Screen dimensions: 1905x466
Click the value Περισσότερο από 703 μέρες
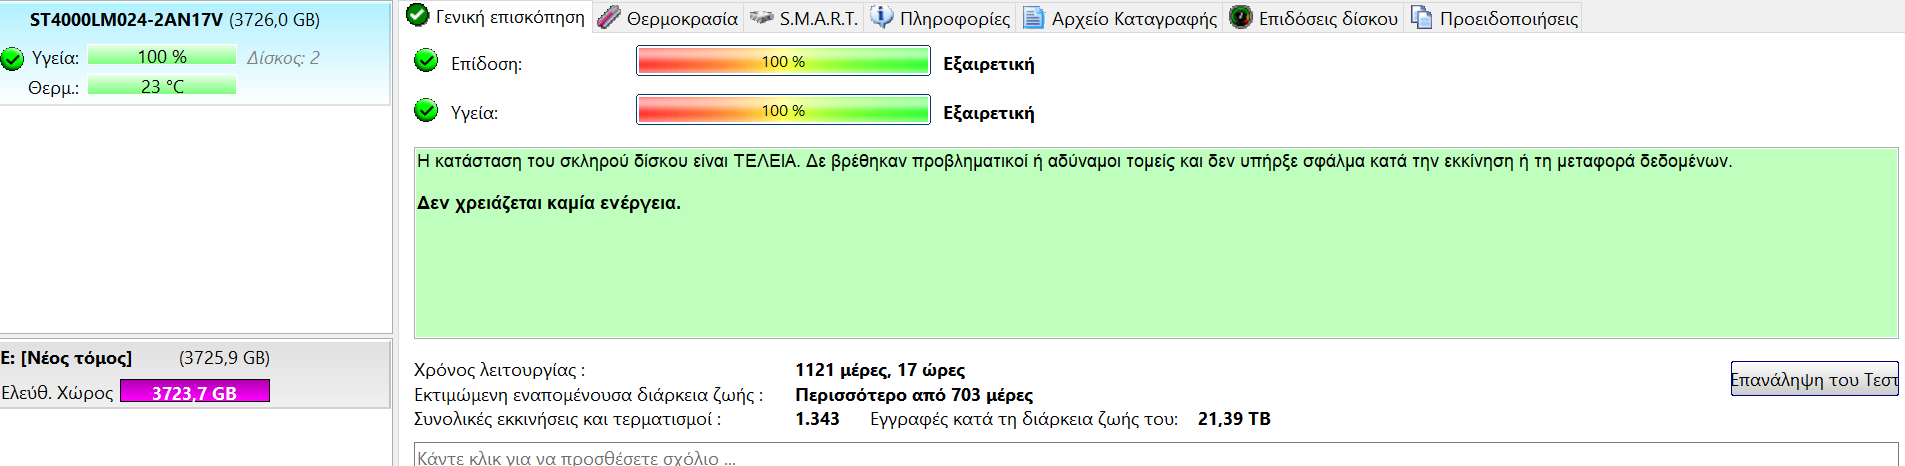click(x=914, y=395)
